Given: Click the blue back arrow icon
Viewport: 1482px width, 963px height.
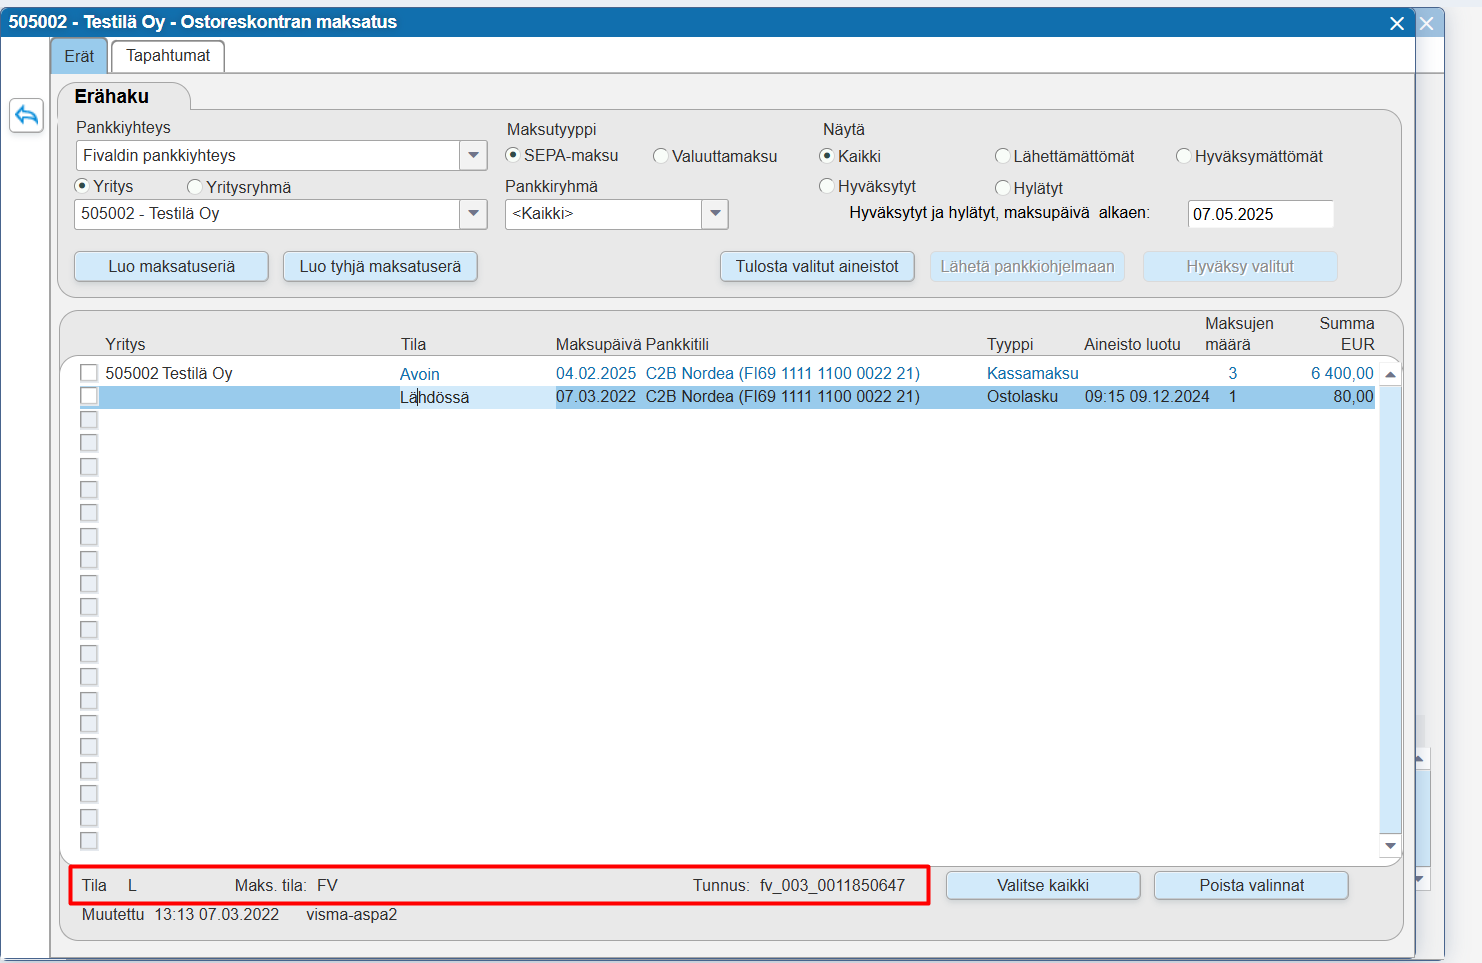Looking at the screenshot, I should tap(26, 116).
